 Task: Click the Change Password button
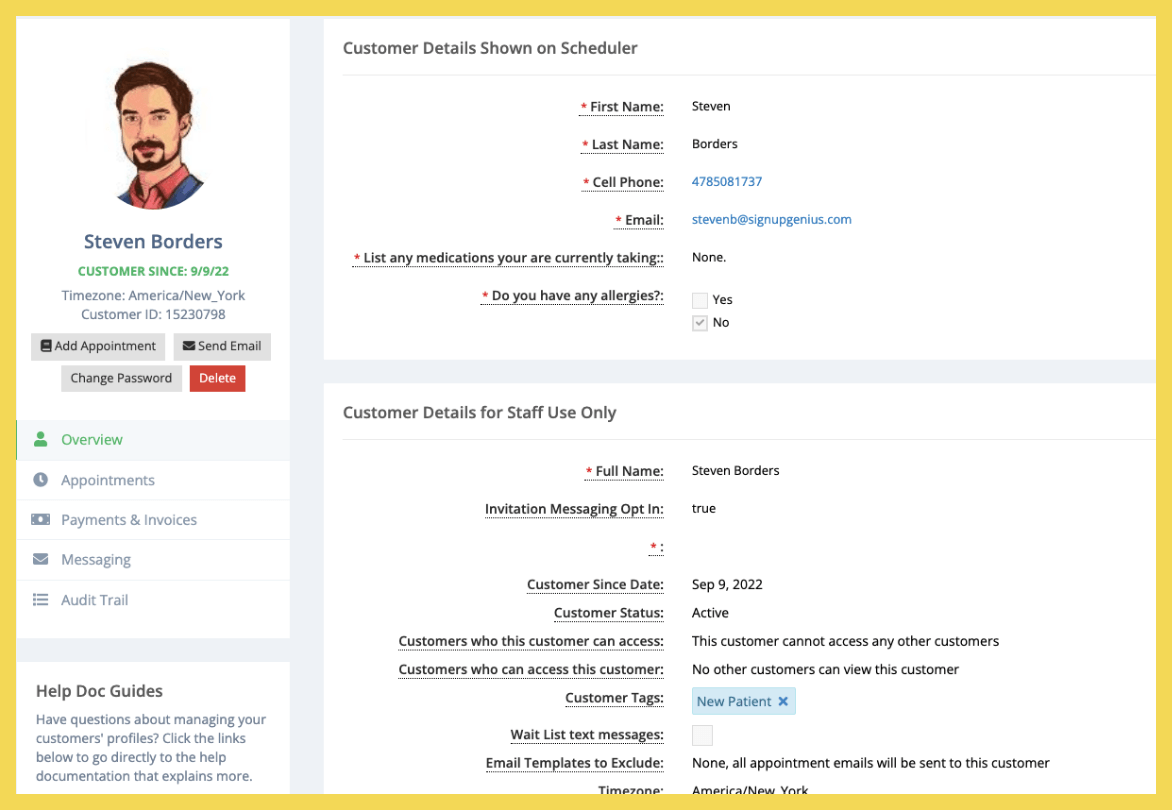(121, 378)
